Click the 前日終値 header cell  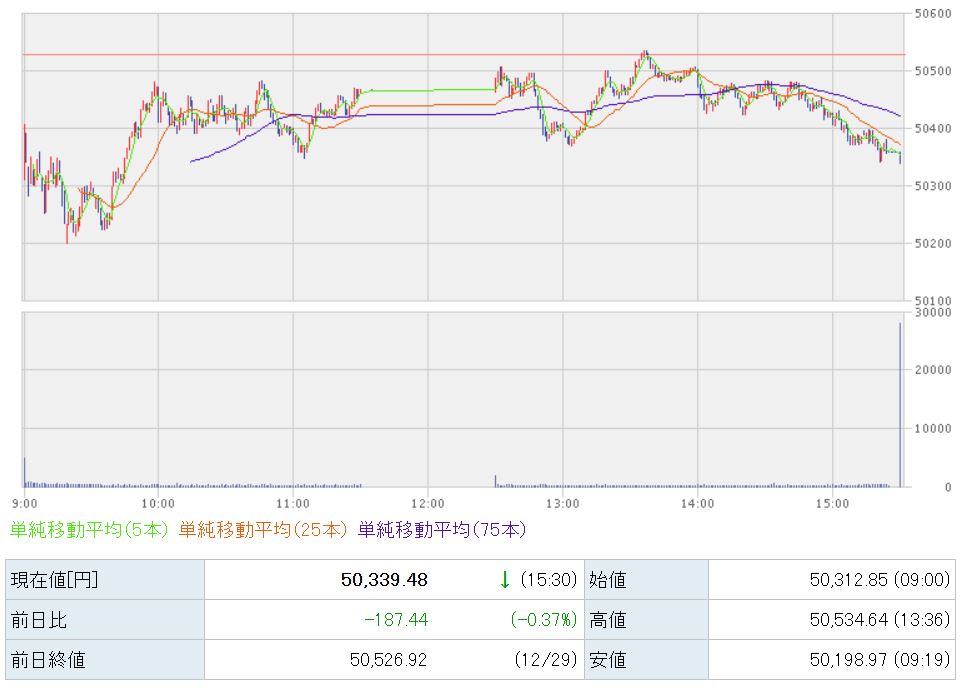[105, 660]
